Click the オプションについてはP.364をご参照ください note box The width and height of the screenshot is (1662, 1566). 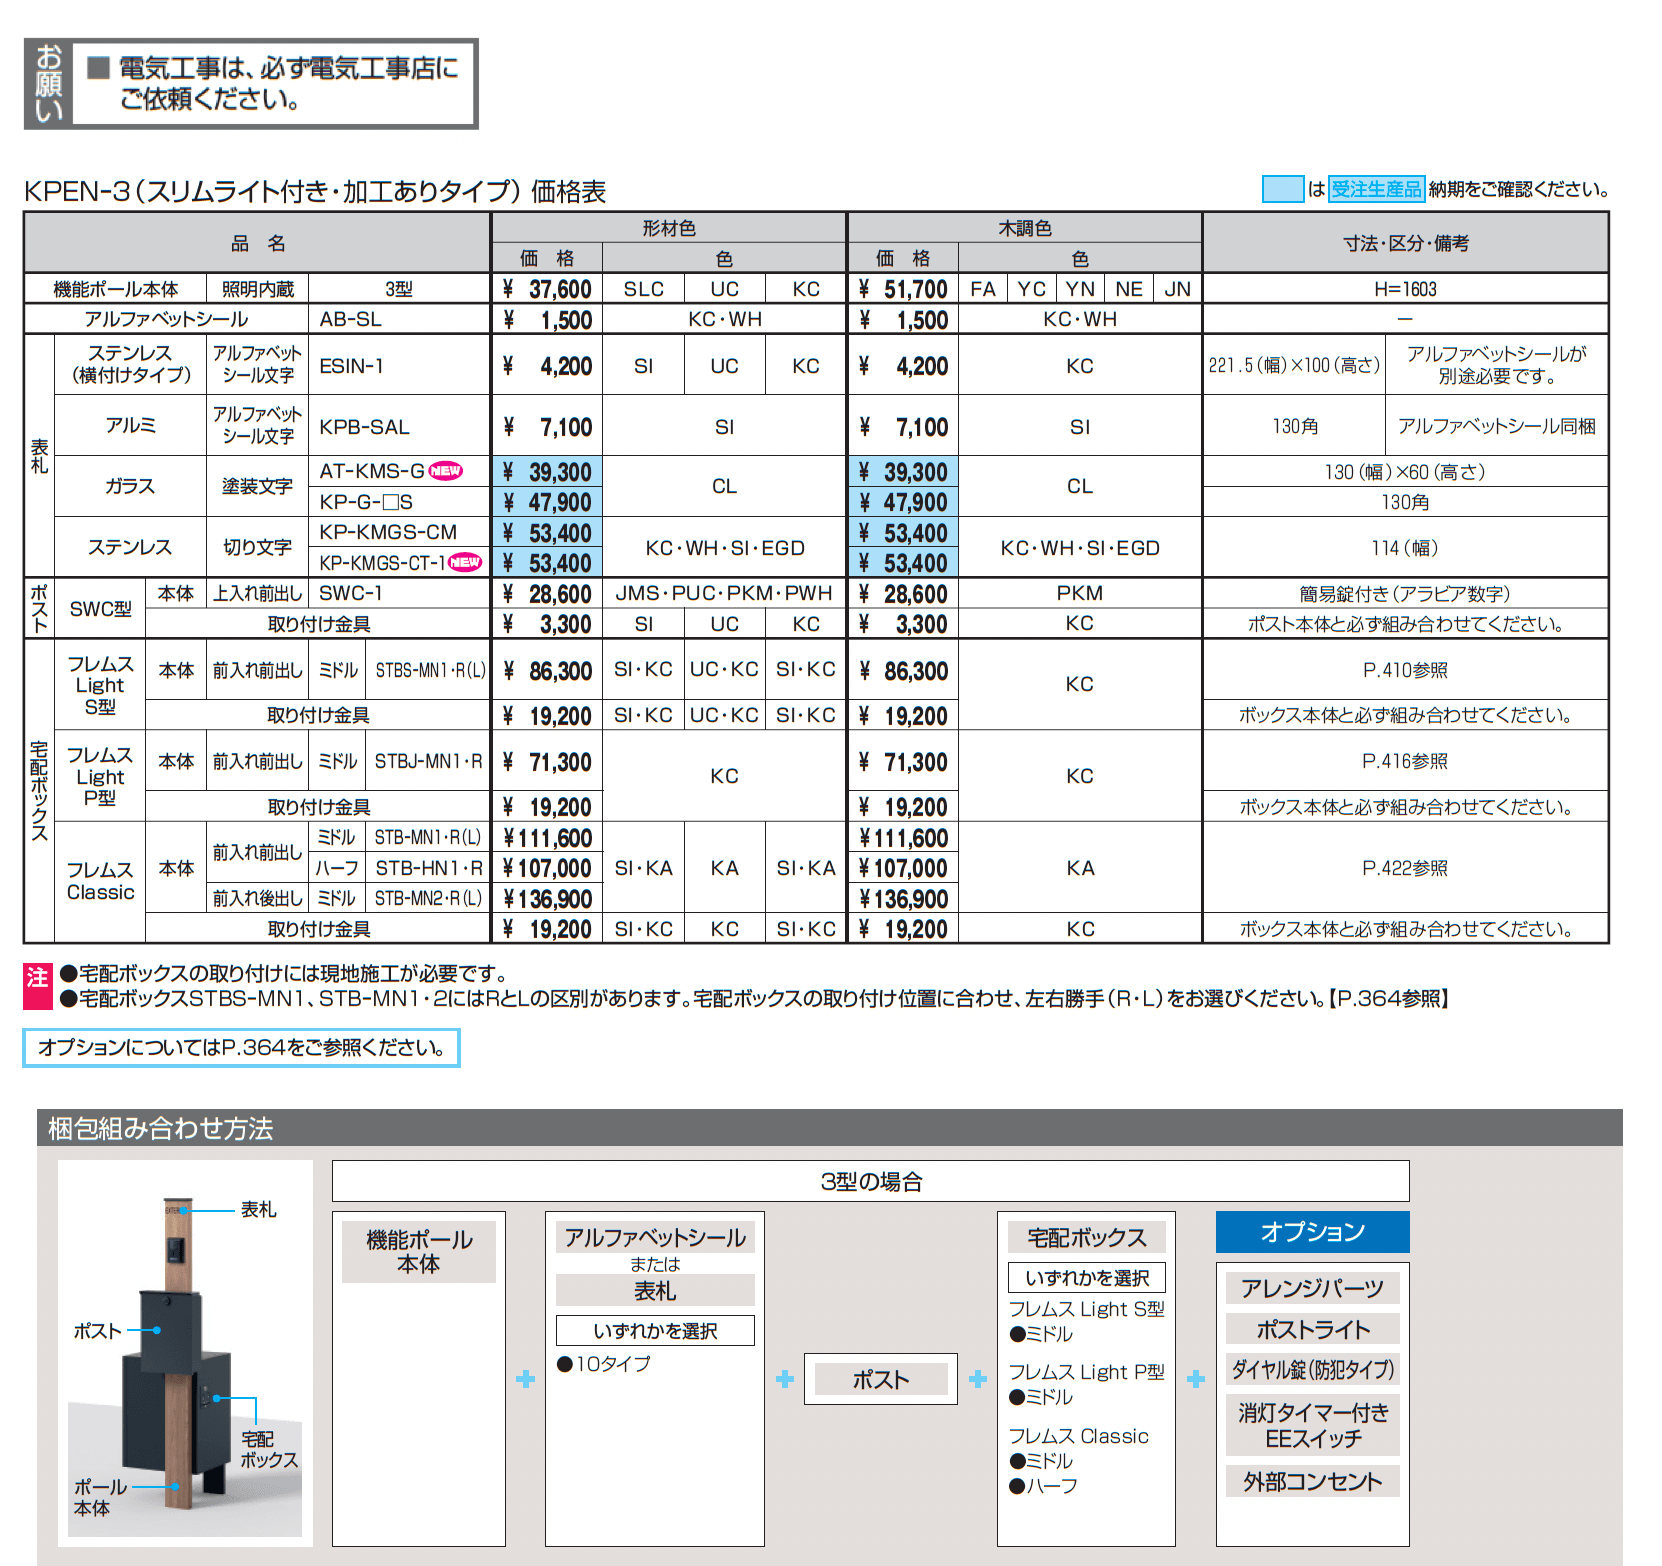click(241, 1048)
